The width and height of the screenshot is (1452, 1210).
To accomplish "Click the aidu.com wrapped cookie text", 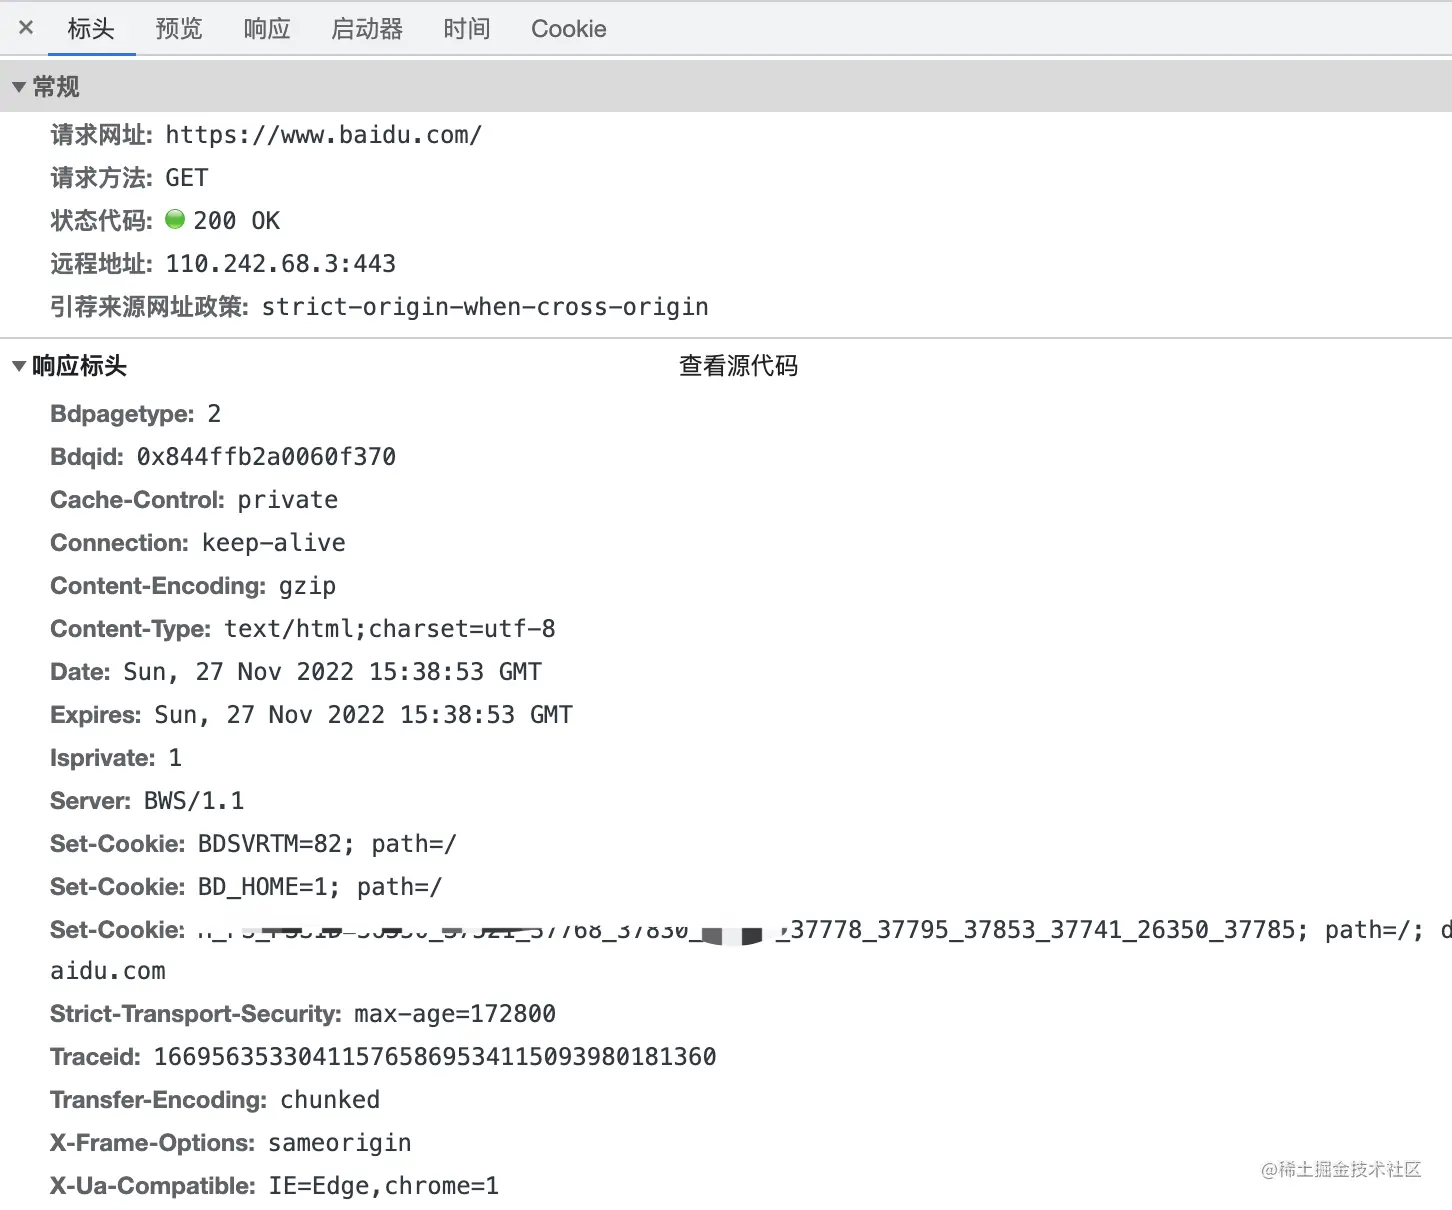I will (108, 971).
